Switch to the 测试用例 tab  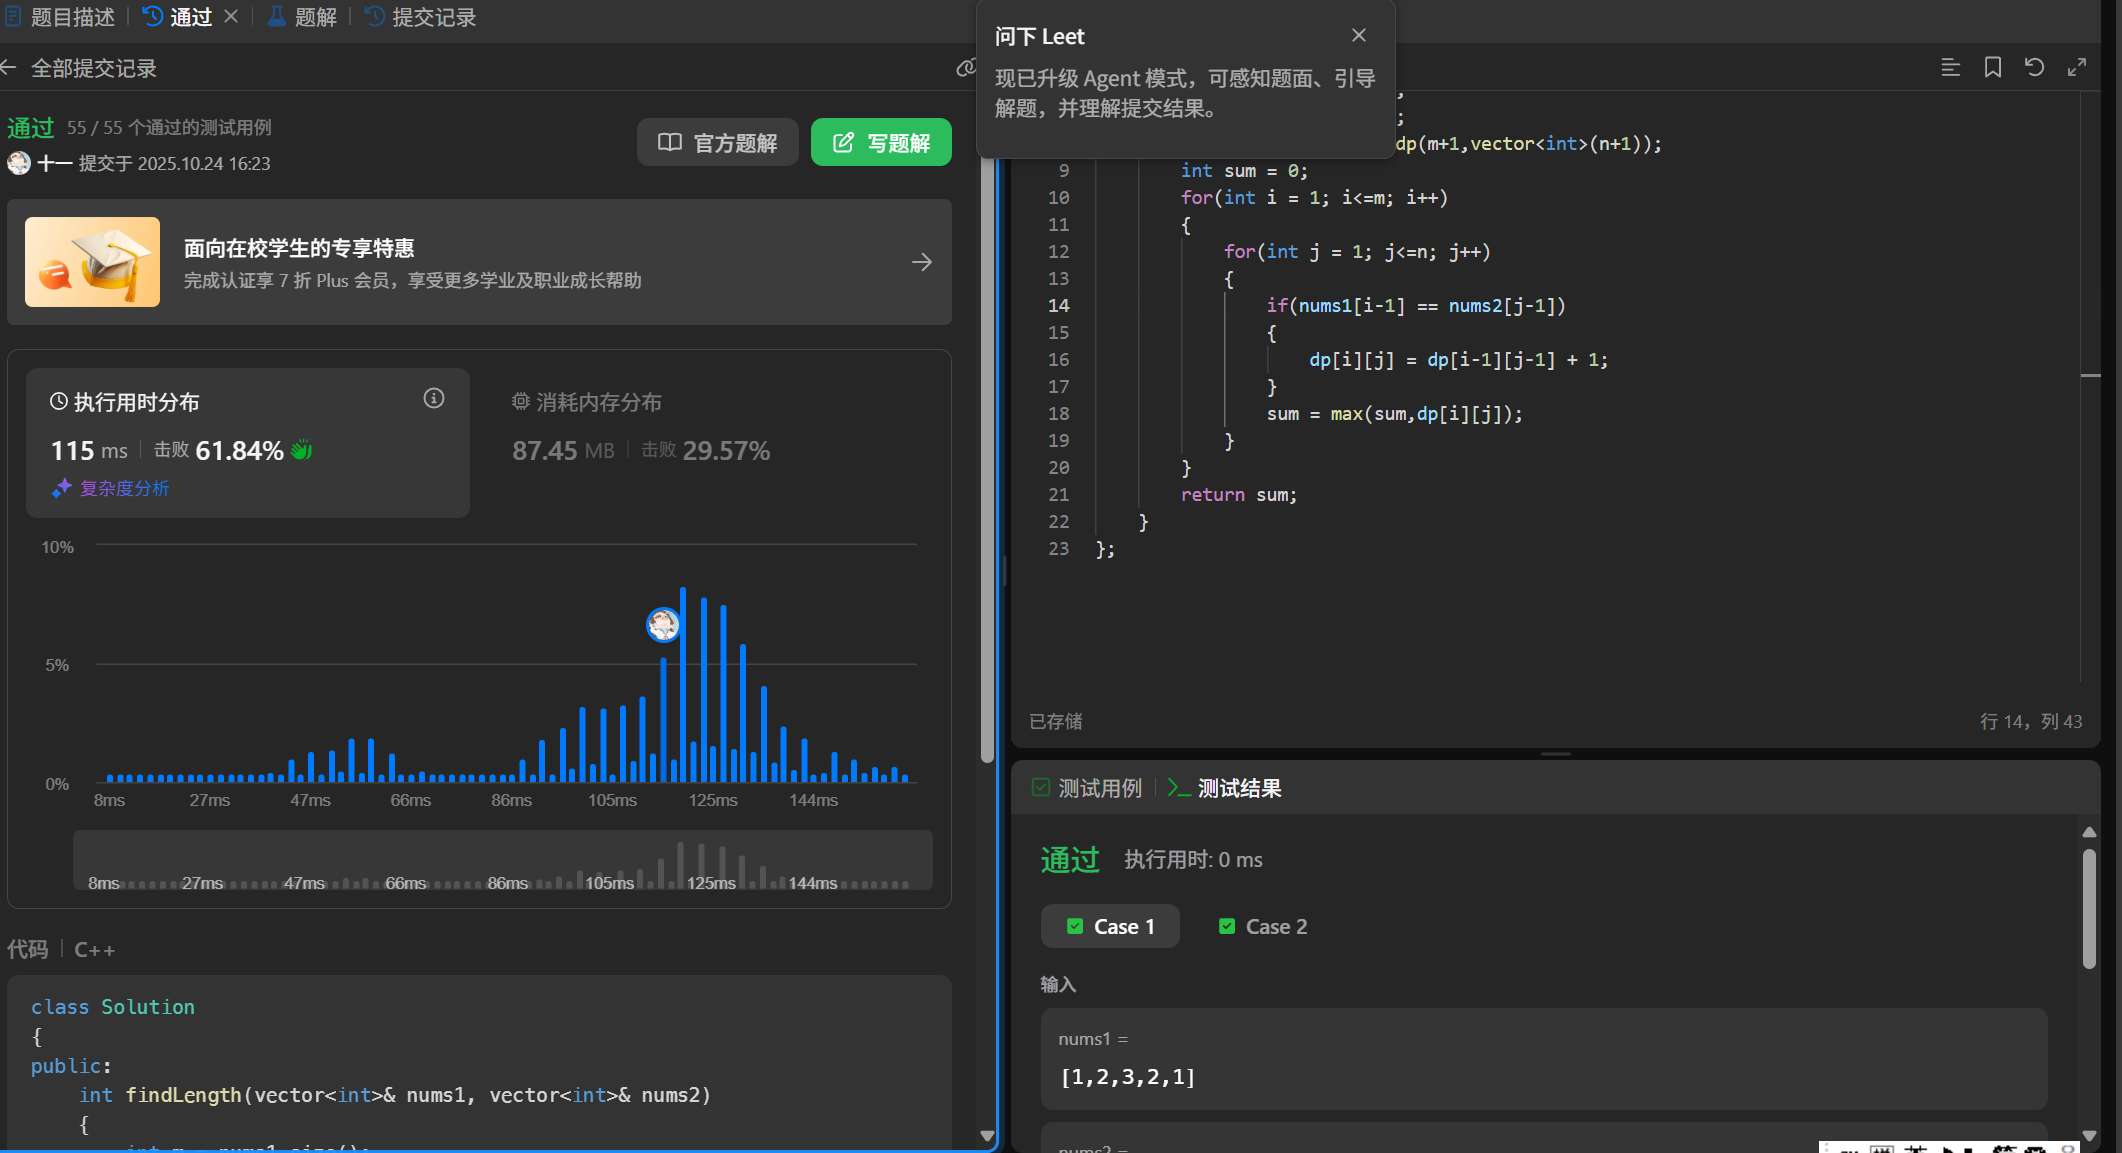1087,788
